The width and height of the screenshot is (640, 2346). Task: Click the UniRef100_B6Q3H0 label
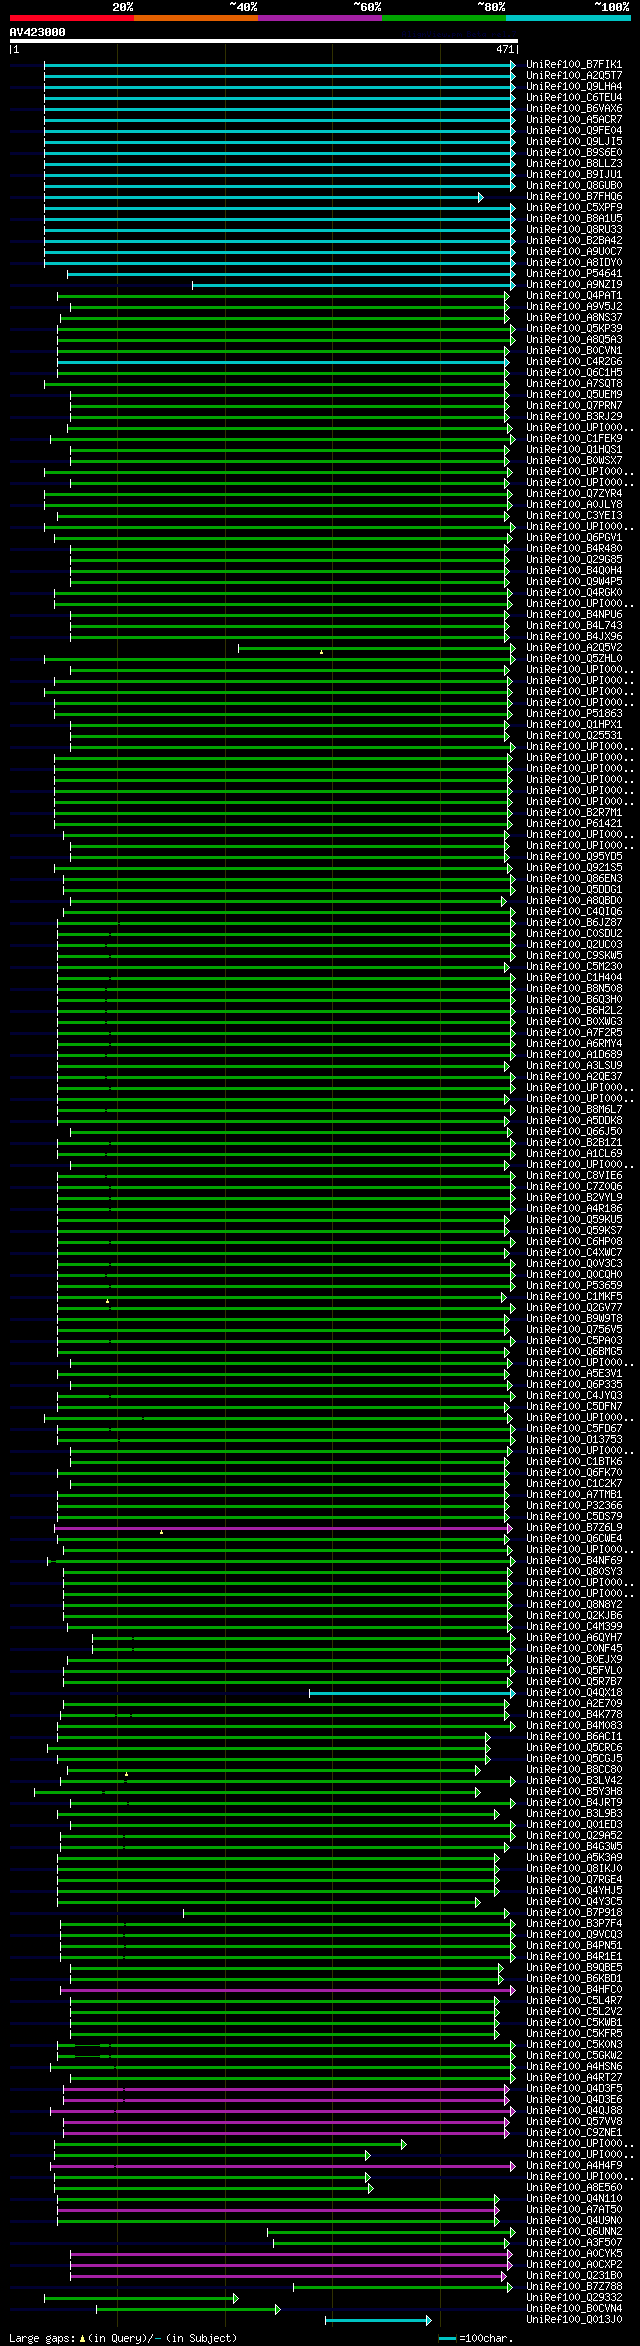(x=574, y=1000)
